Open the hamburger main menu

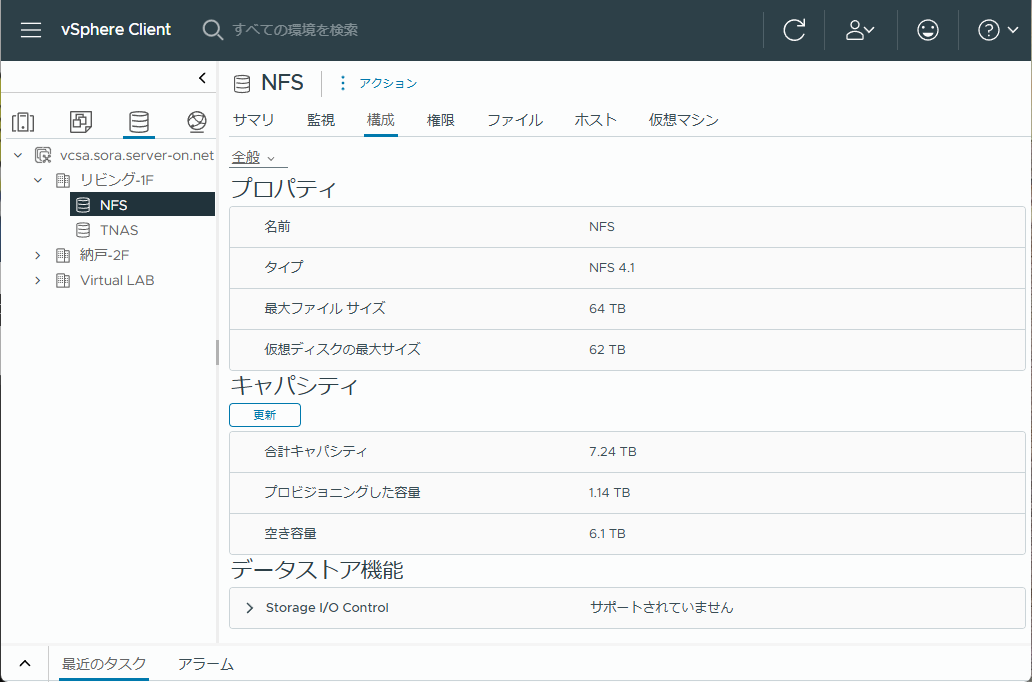(x=31, y=30)
